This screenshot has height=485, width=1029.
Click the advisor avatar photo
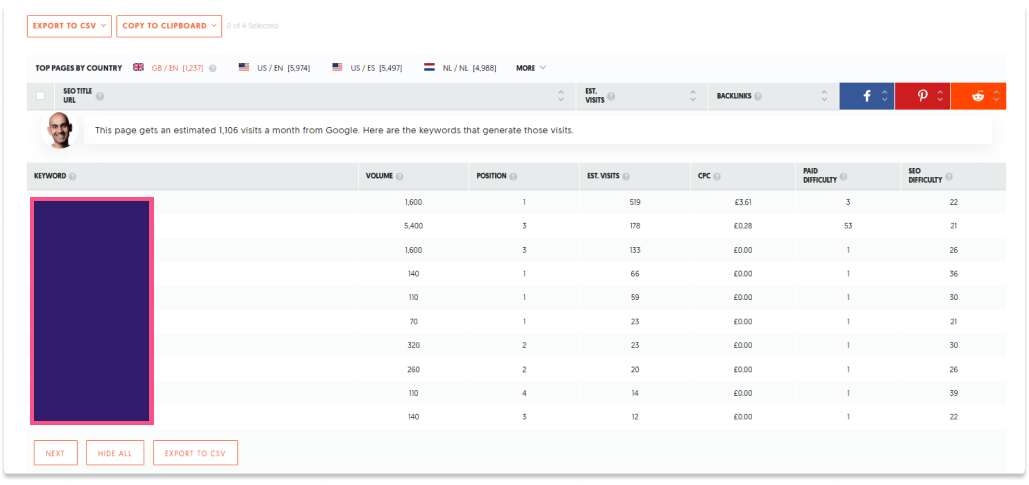coord(60,130)
